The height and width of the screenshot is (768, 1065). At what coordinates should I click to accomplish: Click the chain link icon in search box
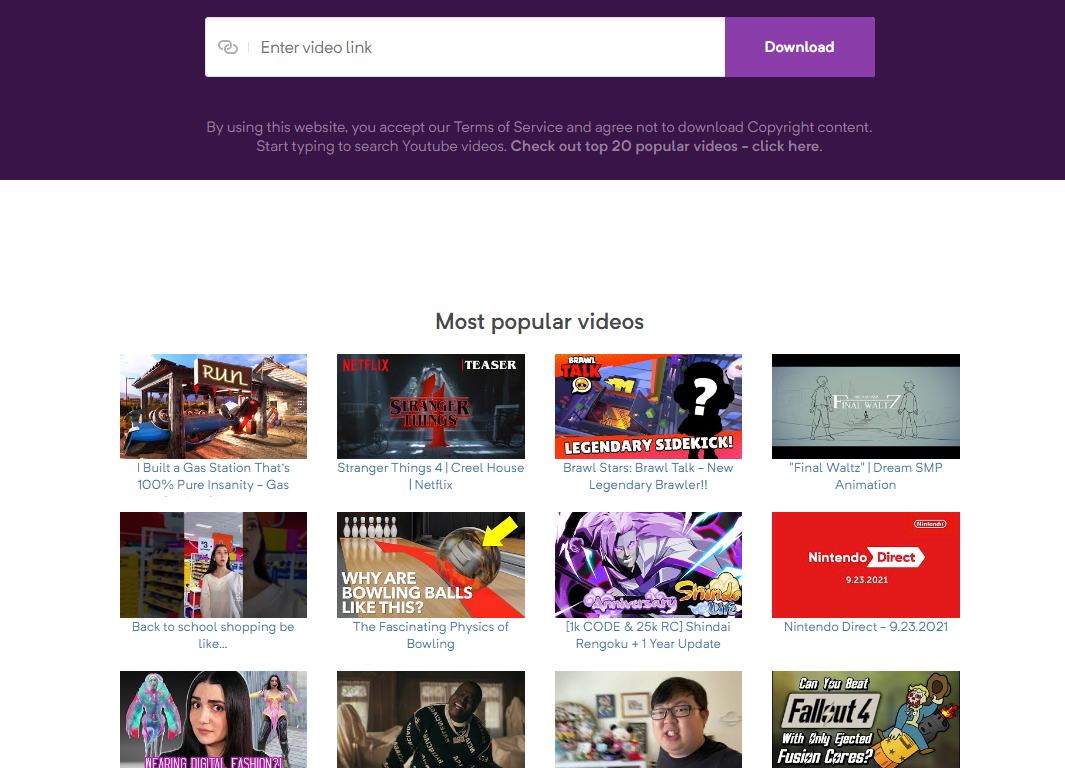(x=228, y=47)
